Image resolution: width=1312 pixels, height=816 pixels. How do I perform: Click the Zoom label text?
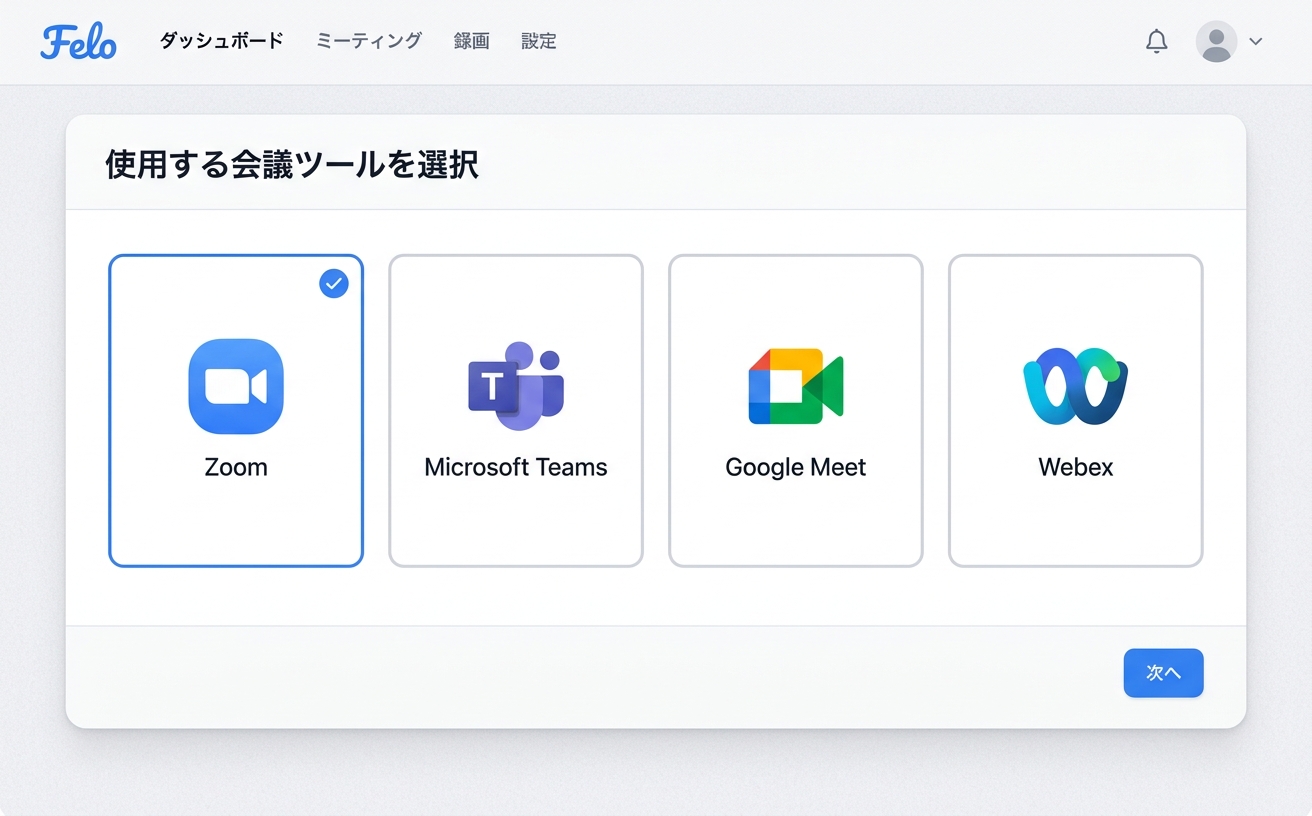click(236, 467)
